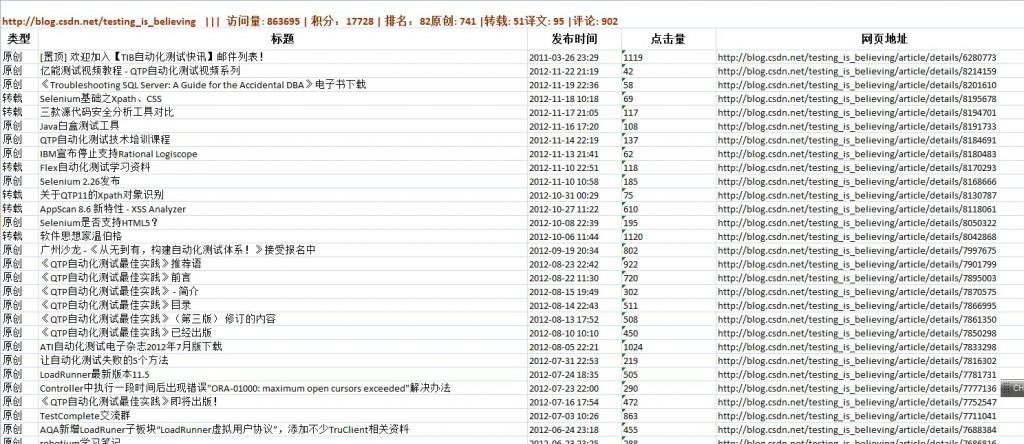Select the Selenium 2.26发布 title cell
This screenshot has height=444, width=1024.
coord(283,181)
